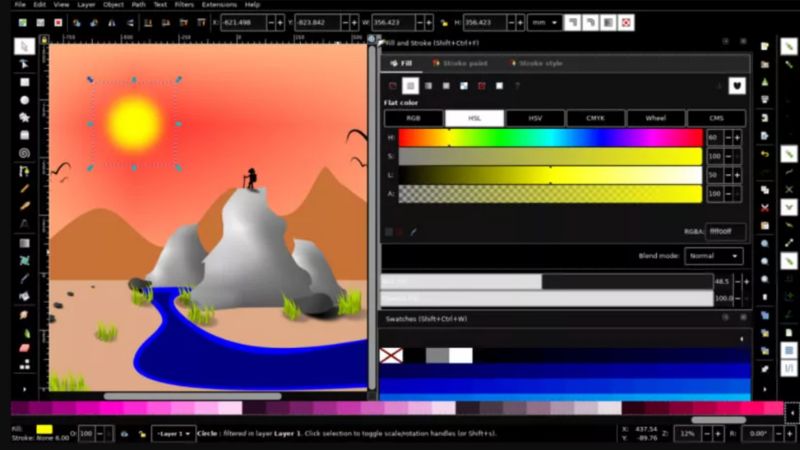Select the Pencil freehand tool
This screenshot has width=800, height=450.
click(x=24, y=189)
